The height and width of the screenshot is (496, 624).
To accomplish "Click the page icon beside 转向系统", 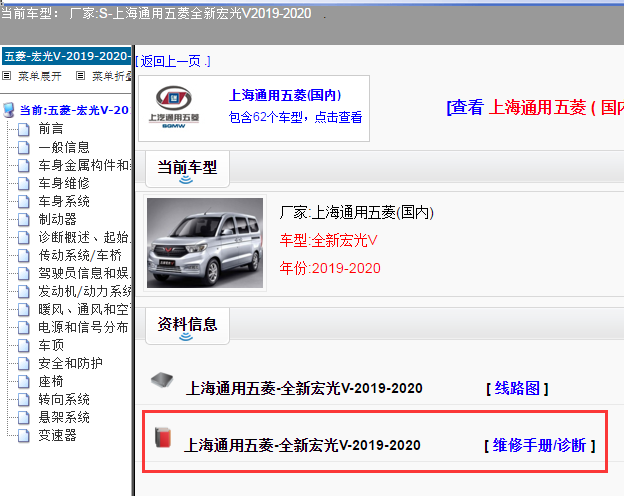I will click(x=23, y=400).
